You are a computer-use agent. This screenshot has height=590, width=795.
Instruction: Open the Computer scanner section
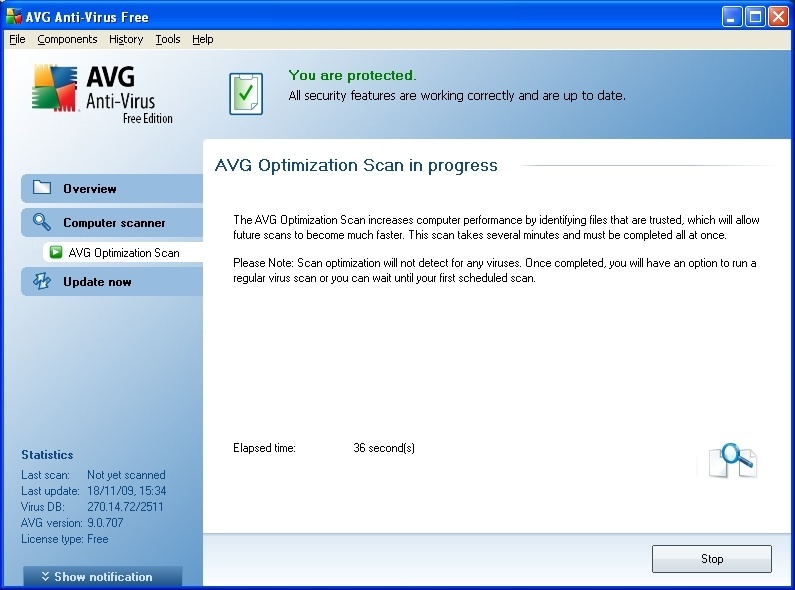(x=112, y=223)
